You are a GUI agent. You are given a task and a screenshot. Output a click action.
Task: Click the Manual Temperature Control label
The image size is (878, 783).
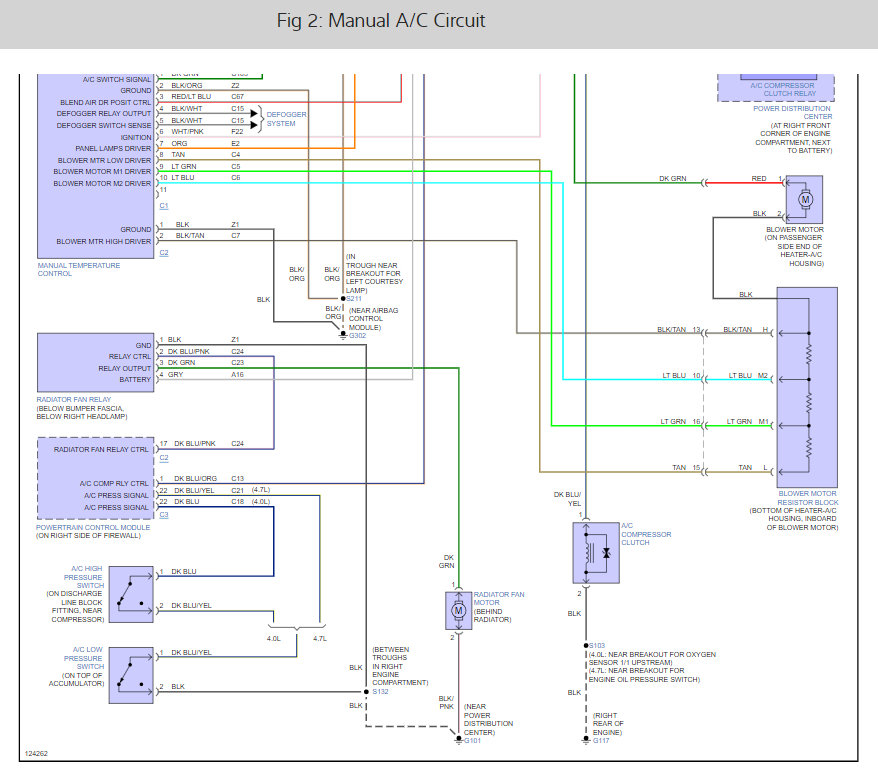coord(79,269)
